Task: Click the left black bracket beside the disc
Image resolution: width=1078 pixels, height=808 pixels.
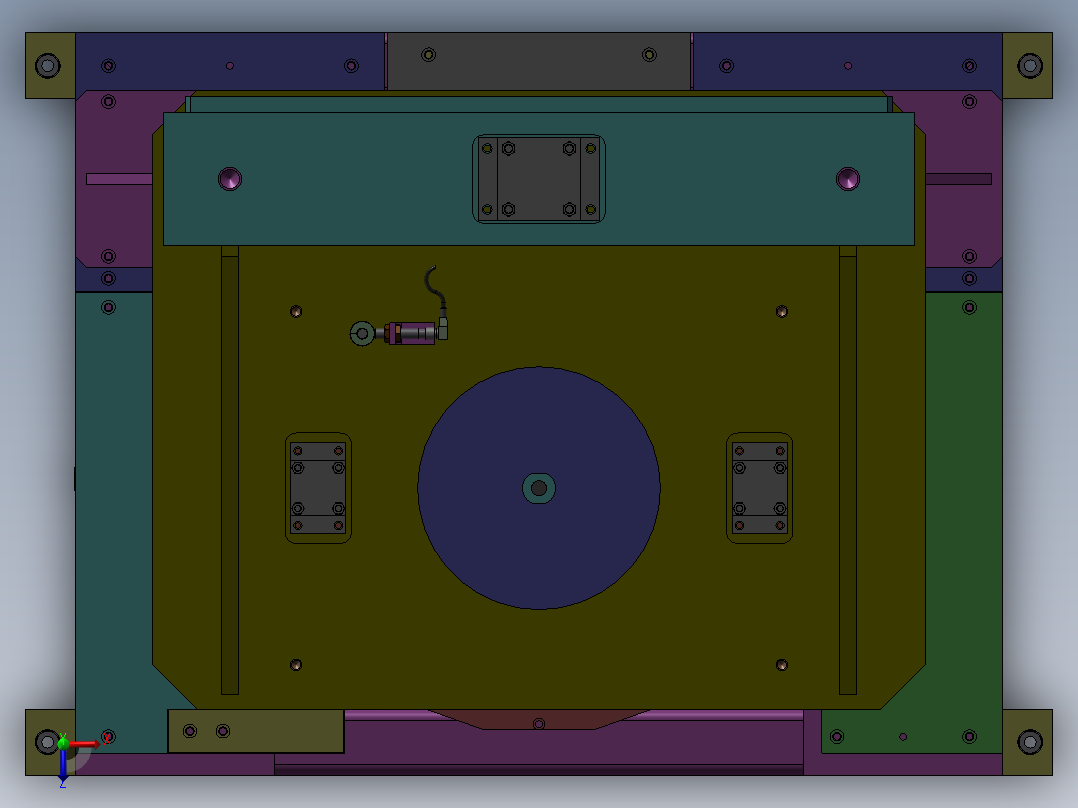Action: click(318, 488)
